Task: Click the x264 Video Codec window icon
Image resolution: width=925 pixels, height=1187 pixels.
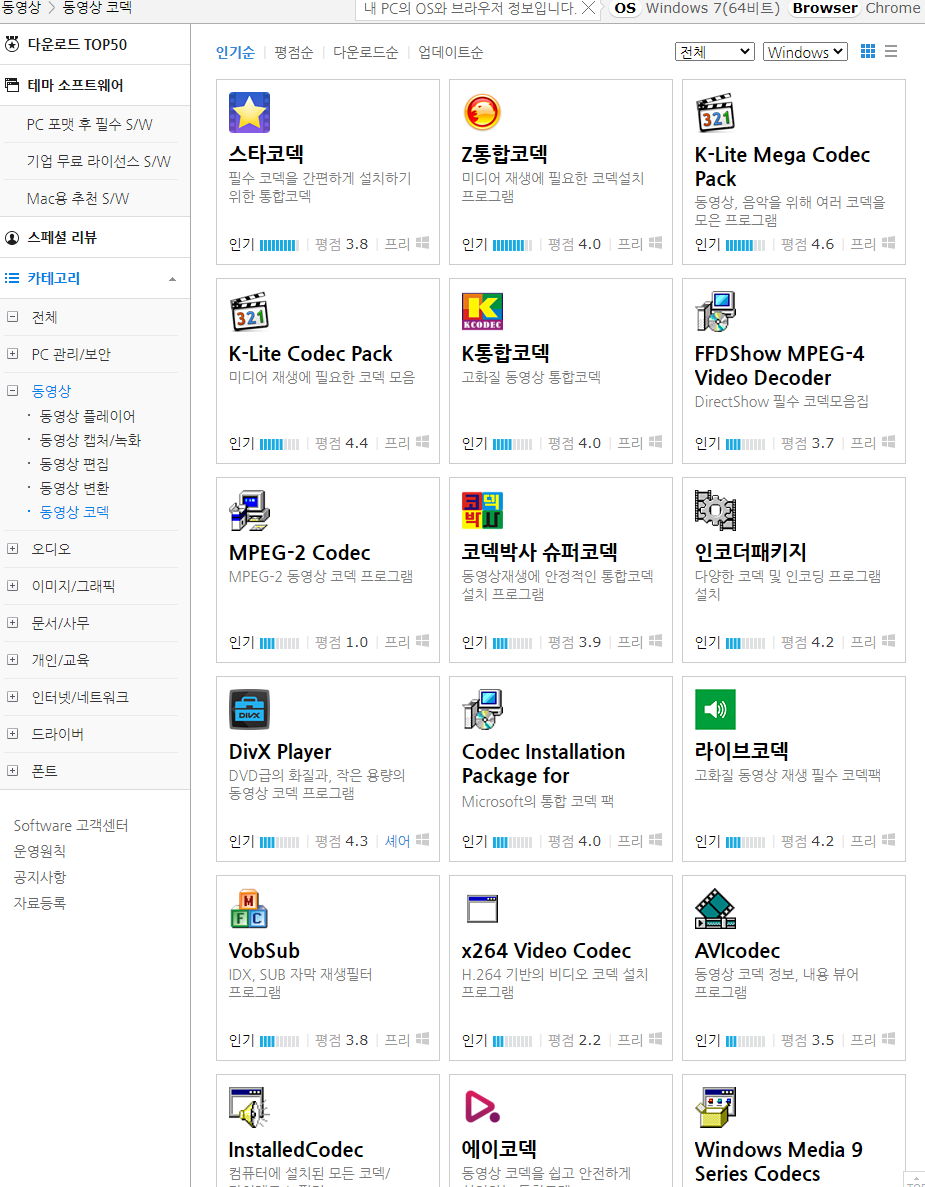Action: click(x=482, y=908)
